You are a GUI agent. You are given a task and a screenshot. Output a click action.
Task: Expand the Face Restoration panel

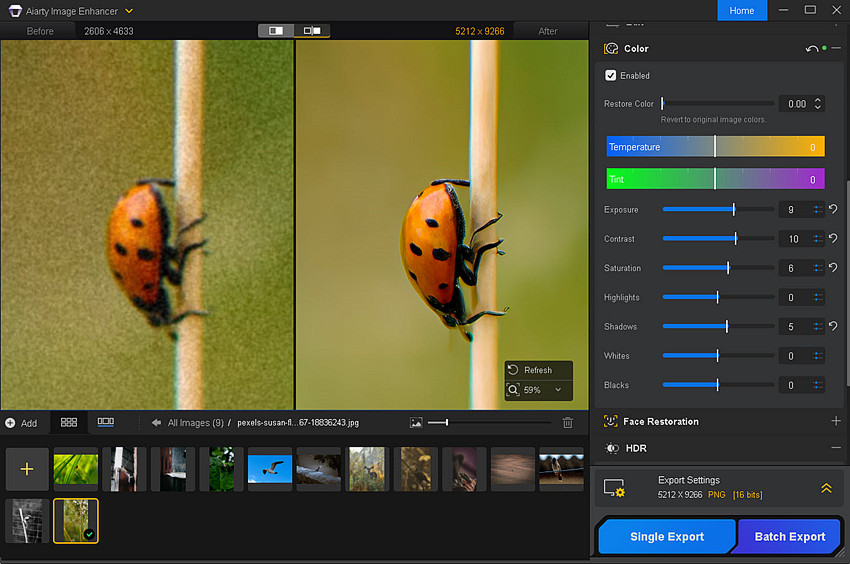click(x=836, y=421)
